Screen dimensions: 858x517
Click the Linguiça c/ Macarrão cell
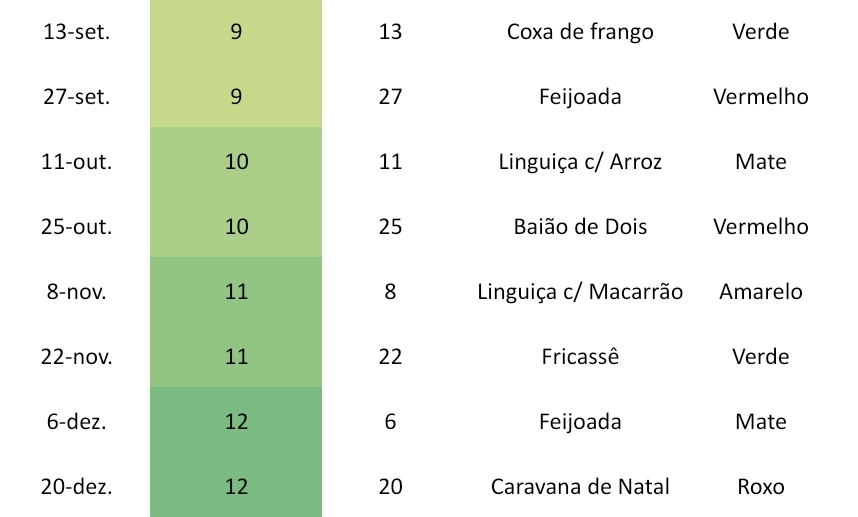[x=580, y=292]
